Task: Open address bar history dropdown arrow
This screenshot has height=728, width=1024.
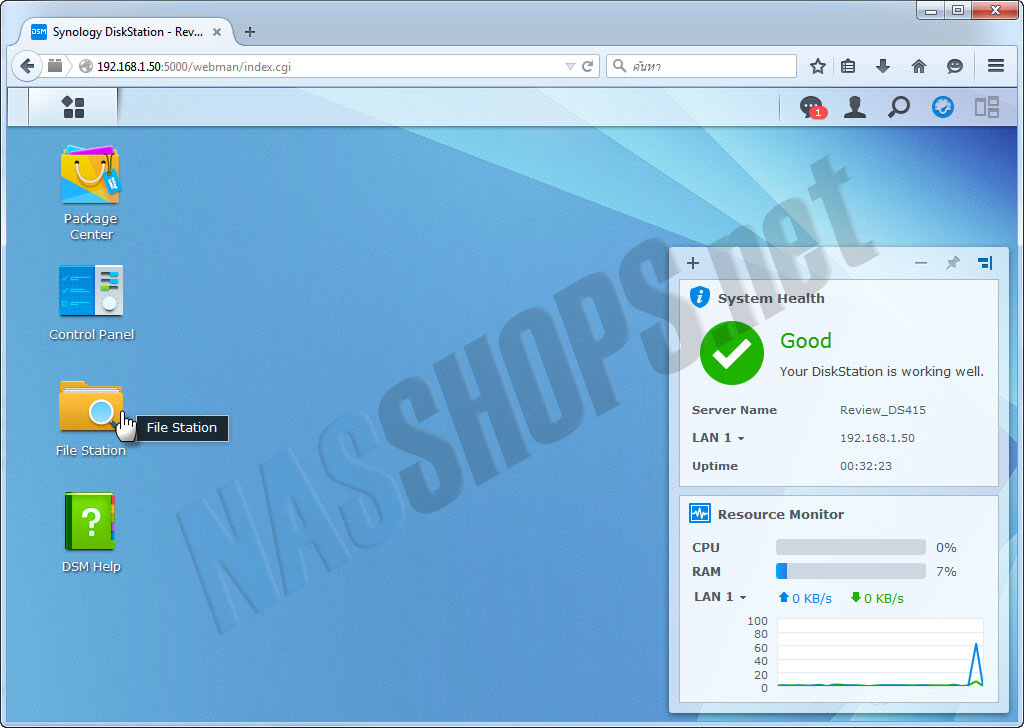Action: pyautogui.click(x=570, y=67)
